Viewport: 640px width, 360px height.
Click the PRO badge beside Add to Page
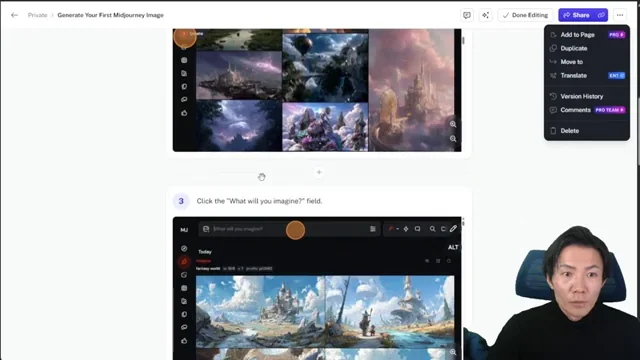[x=616, y=35]
